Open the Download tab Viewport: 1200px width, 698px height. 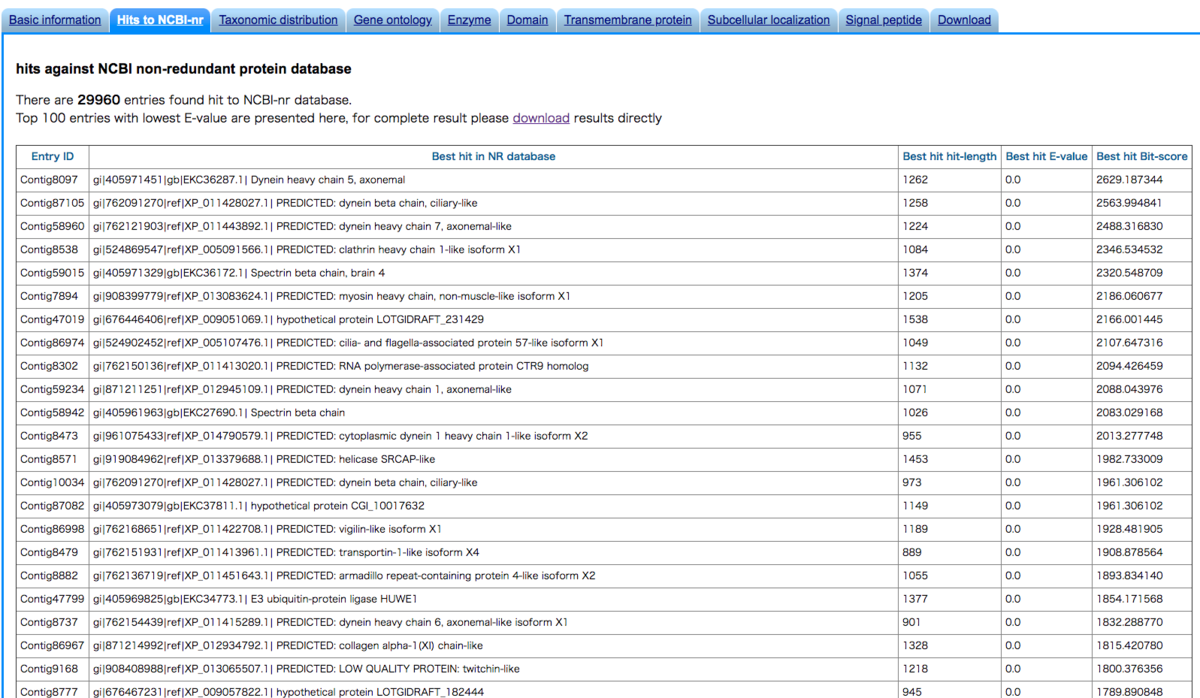(964, 20)
